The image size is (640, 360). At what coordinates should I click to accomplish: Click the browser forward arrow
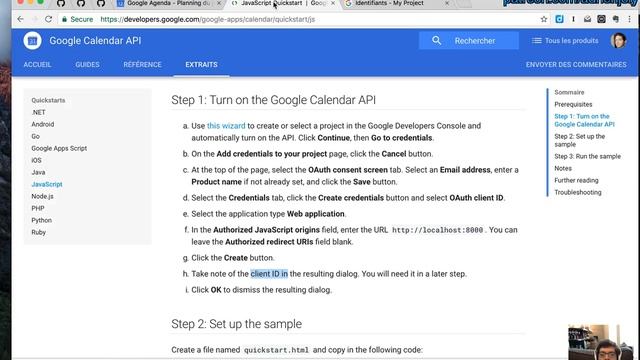pos(35,19)
